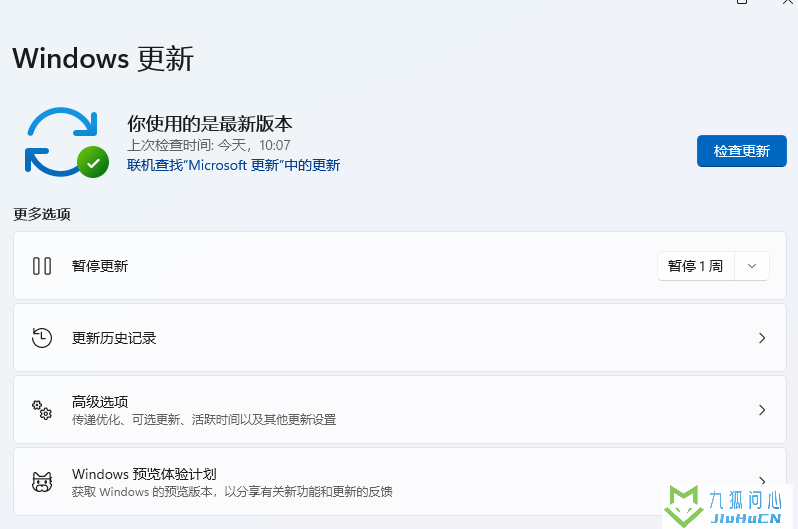Expand the 更新历史记录 chevron
This screenshot has height=529, width=798.
762,338
